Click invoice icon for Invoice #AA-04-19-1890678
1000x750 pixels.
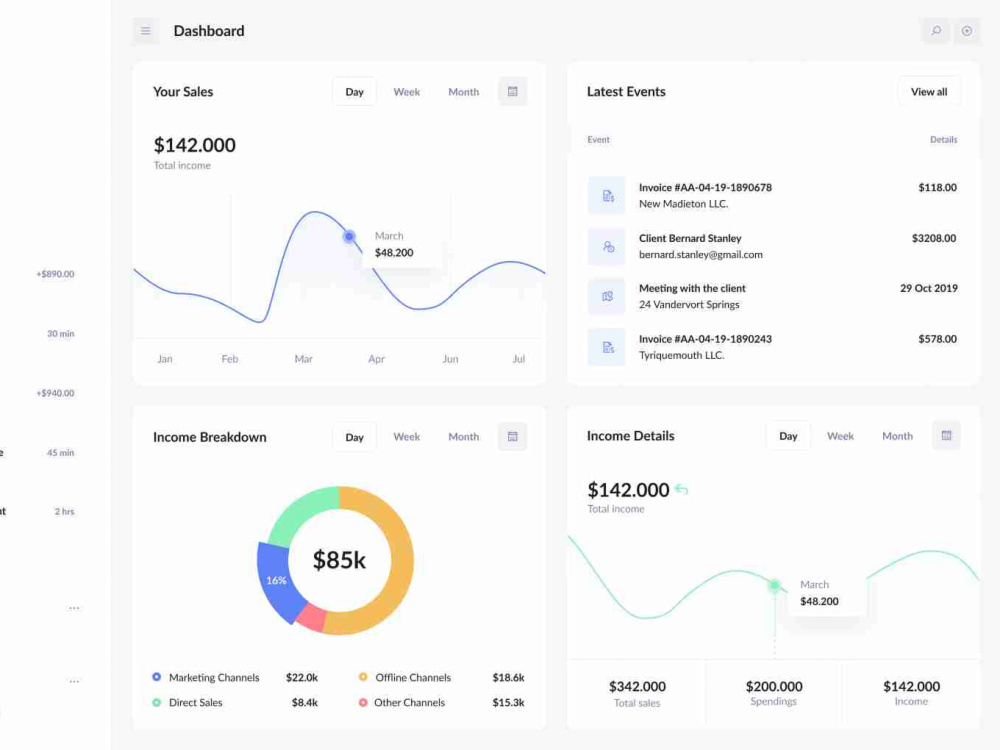point(607,196)
